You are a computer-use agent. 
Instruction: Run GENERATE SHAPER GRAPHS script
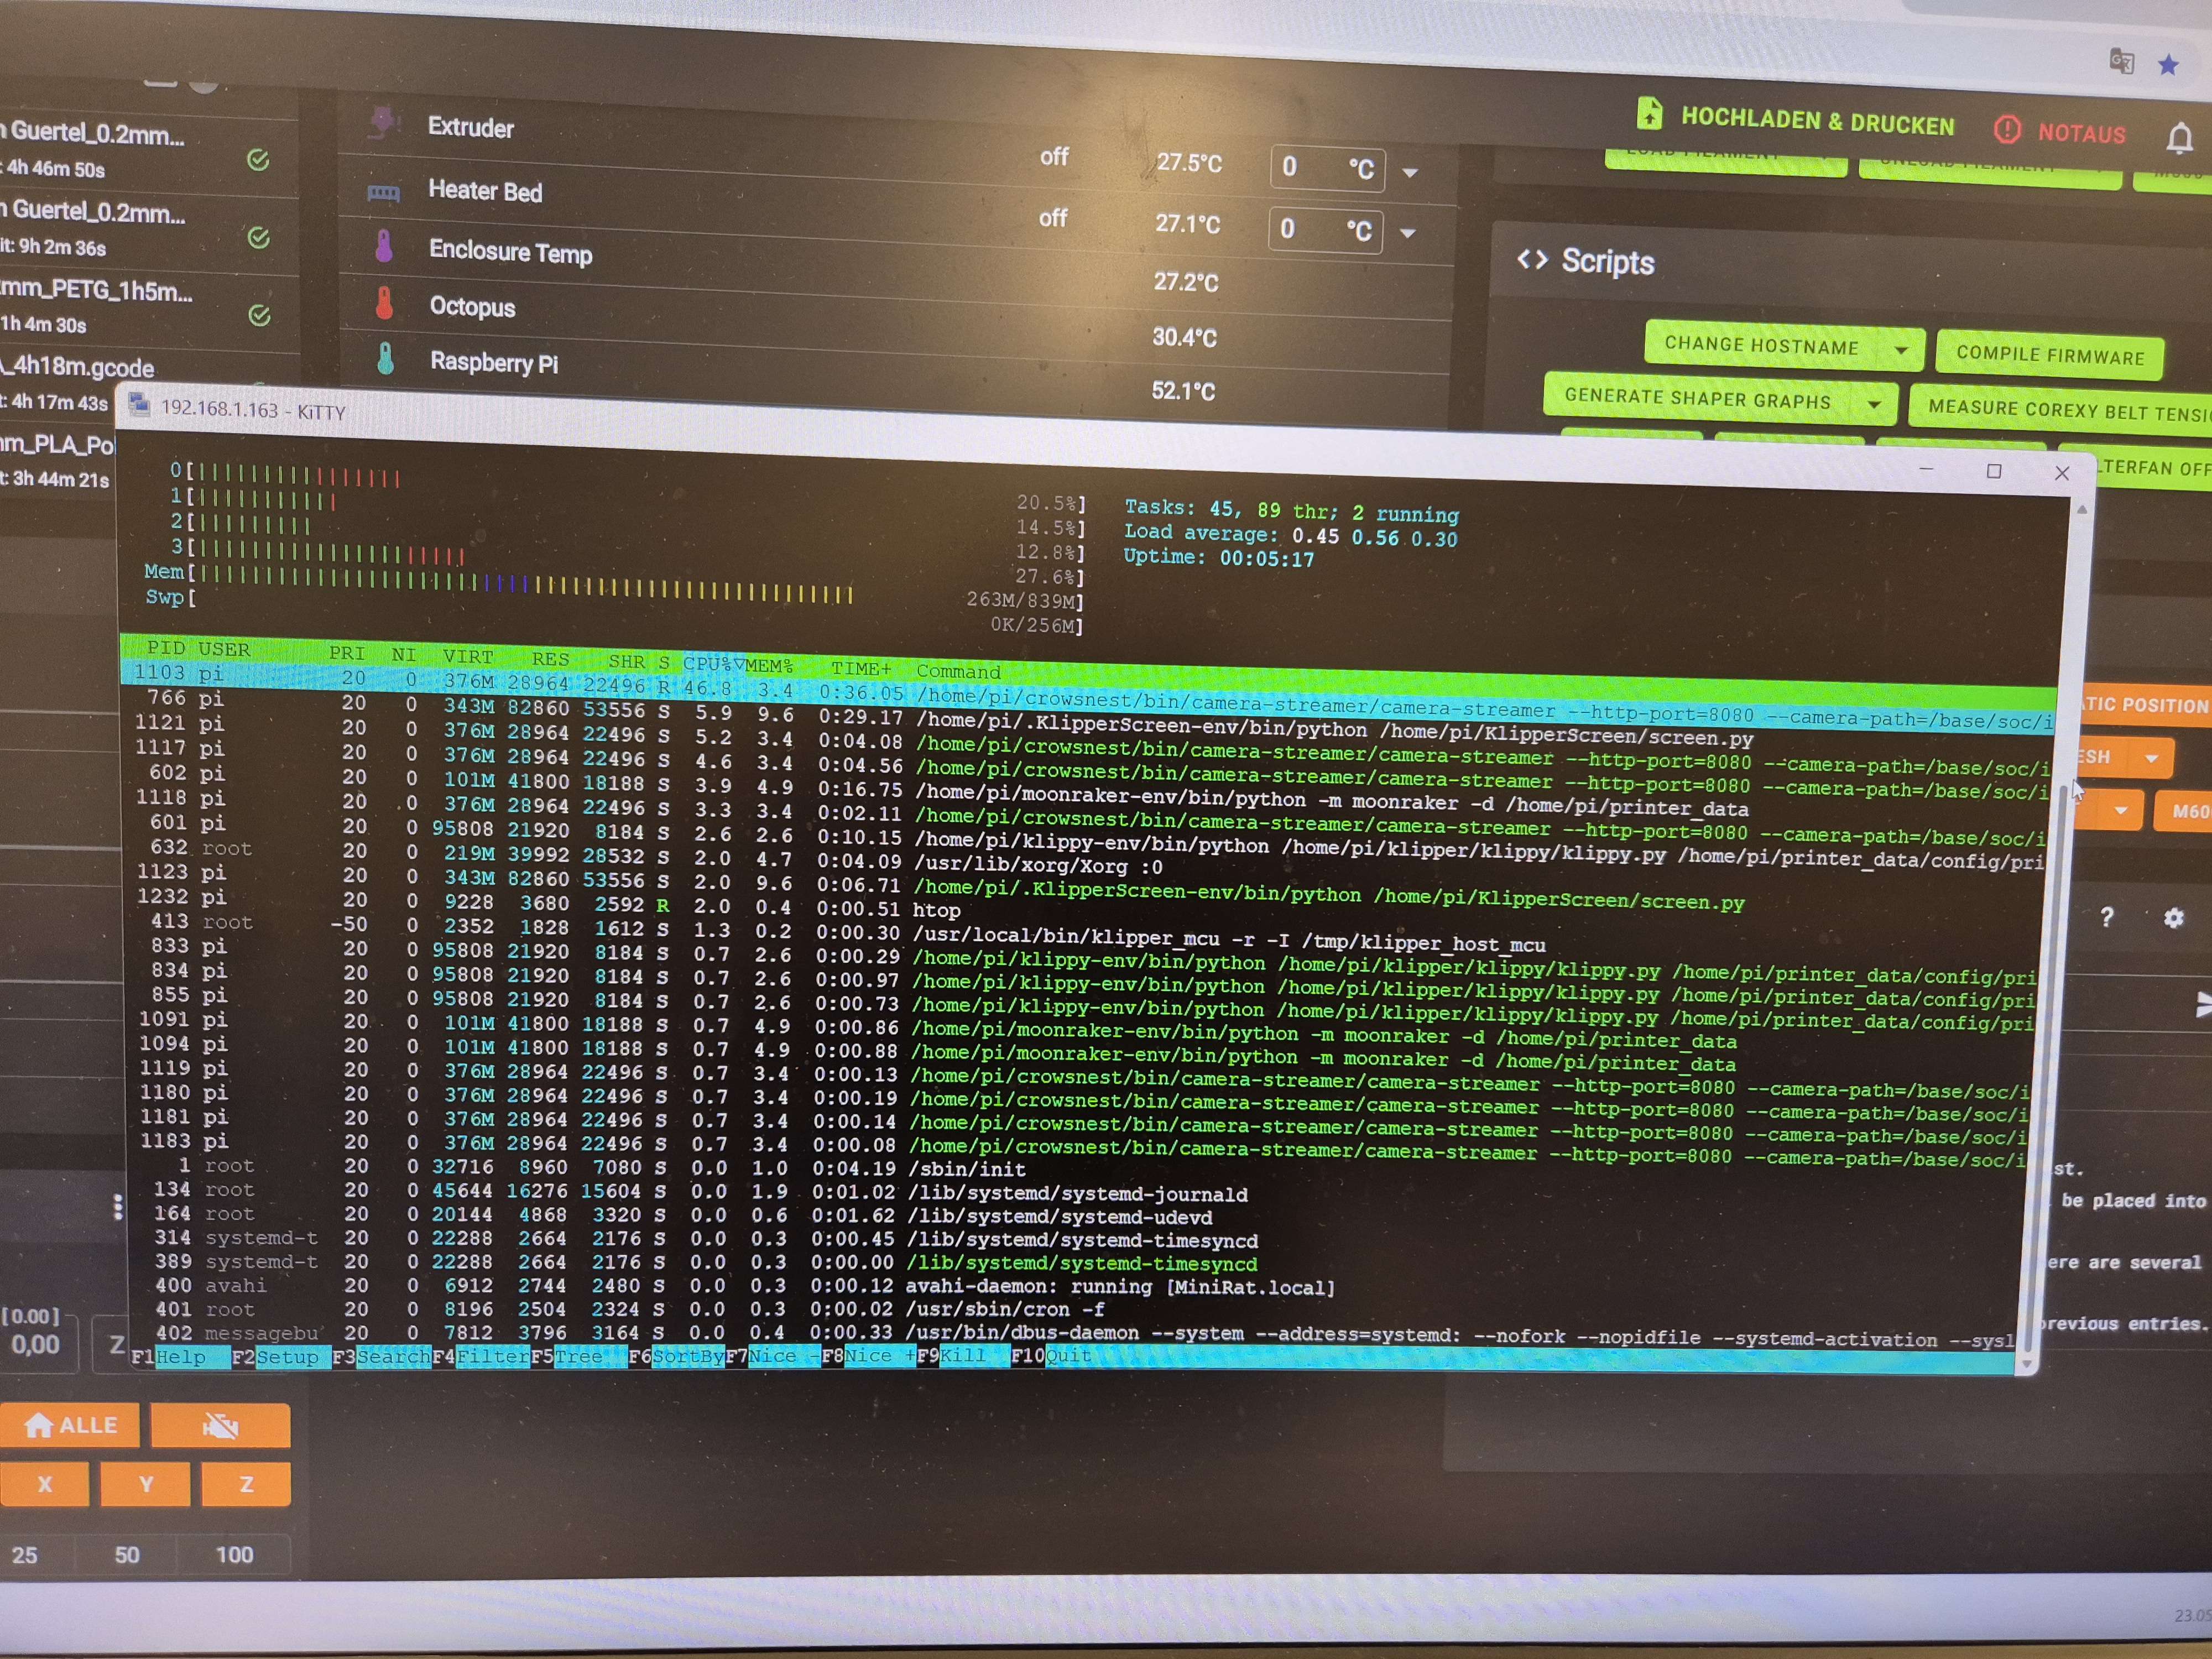[1697, 398]
